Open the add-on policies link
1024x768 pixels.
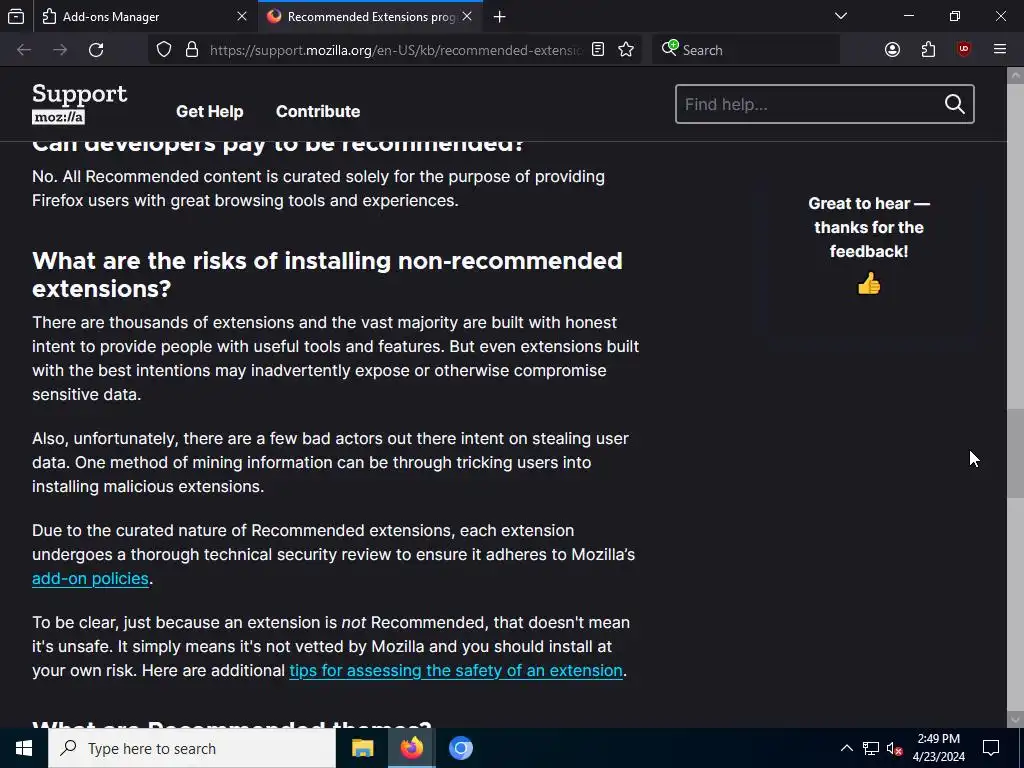click(x=90, y=579)
